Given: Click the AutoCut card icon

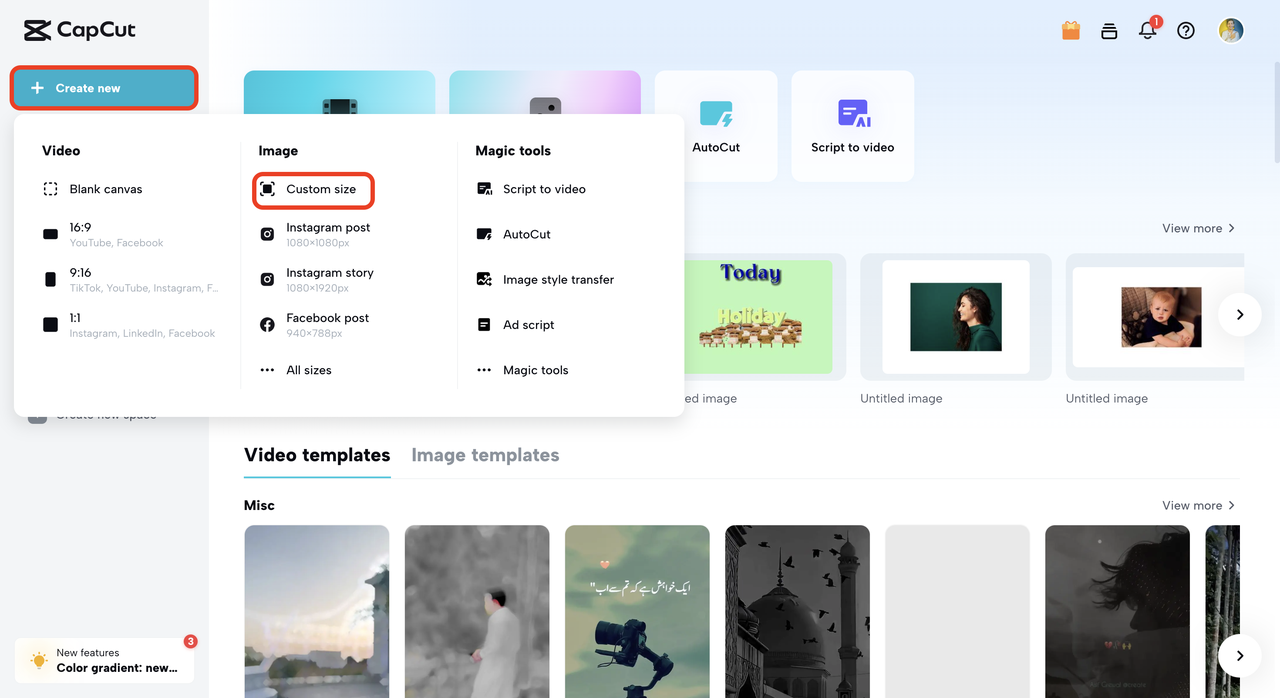Looking at the screenshot, I should [716, 113].
